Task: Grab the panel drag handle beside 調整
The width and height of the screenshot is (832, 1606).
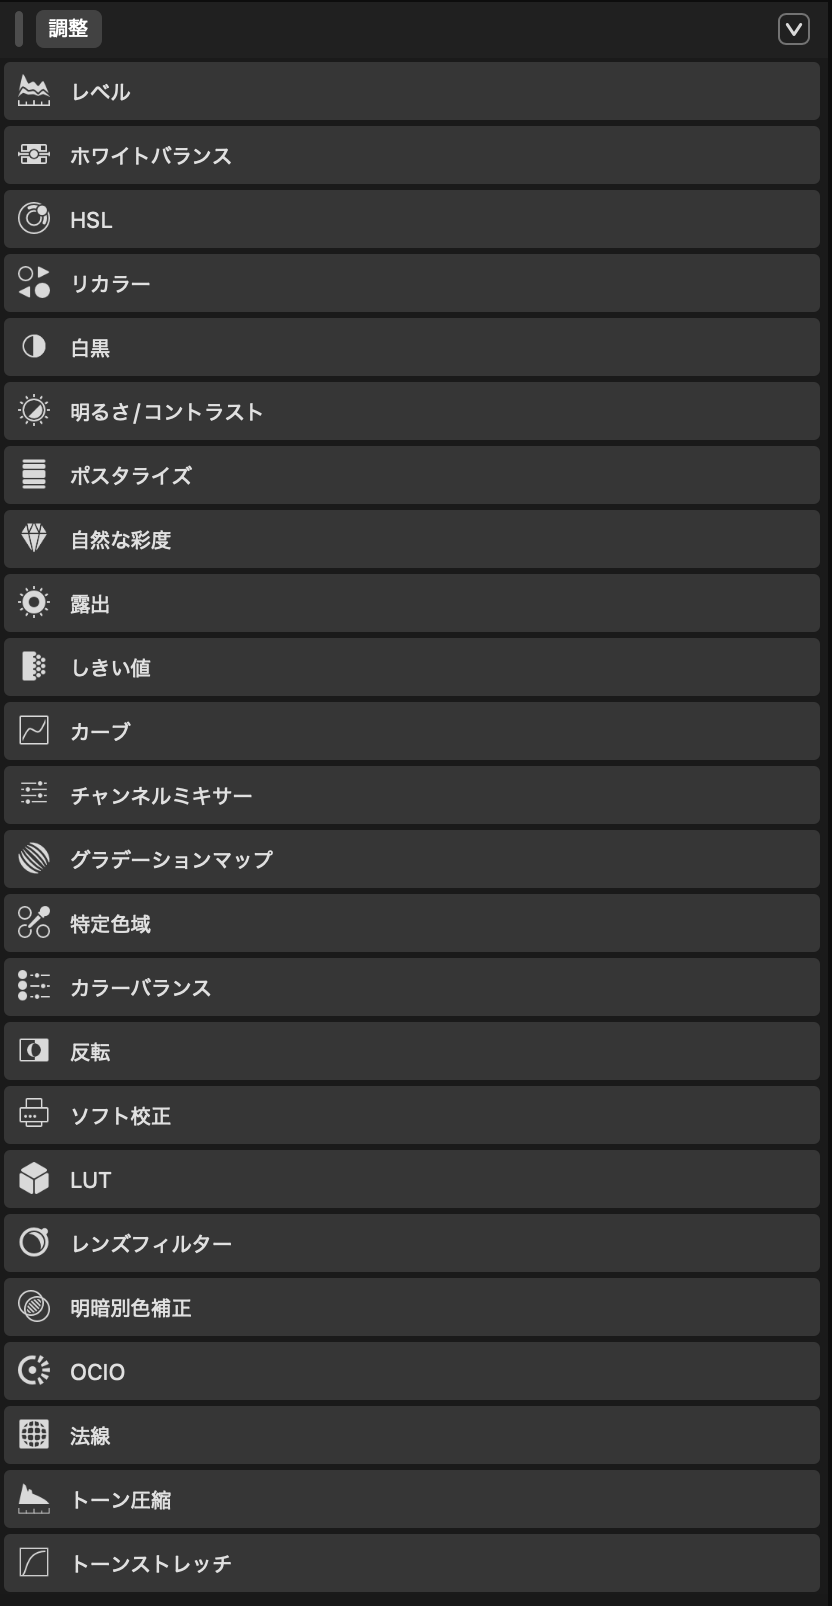Action: pyautogui.click(x=19, y=30)
